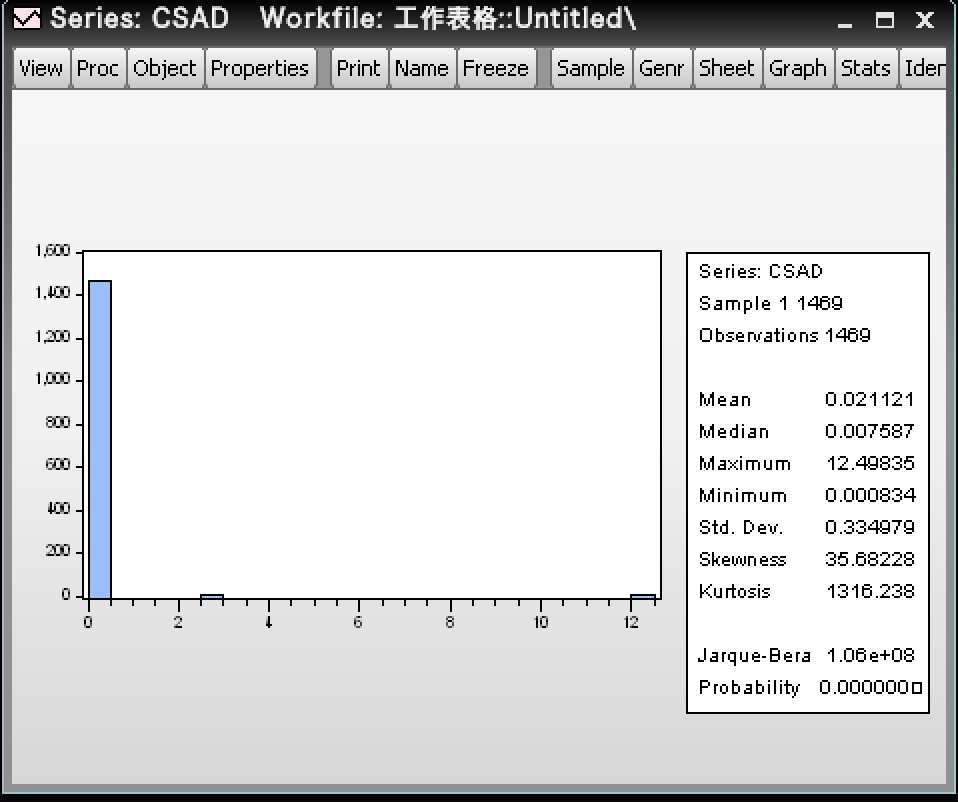Click the Genr button
Viewport: 958px width, 802px height.
coord(662,68)
